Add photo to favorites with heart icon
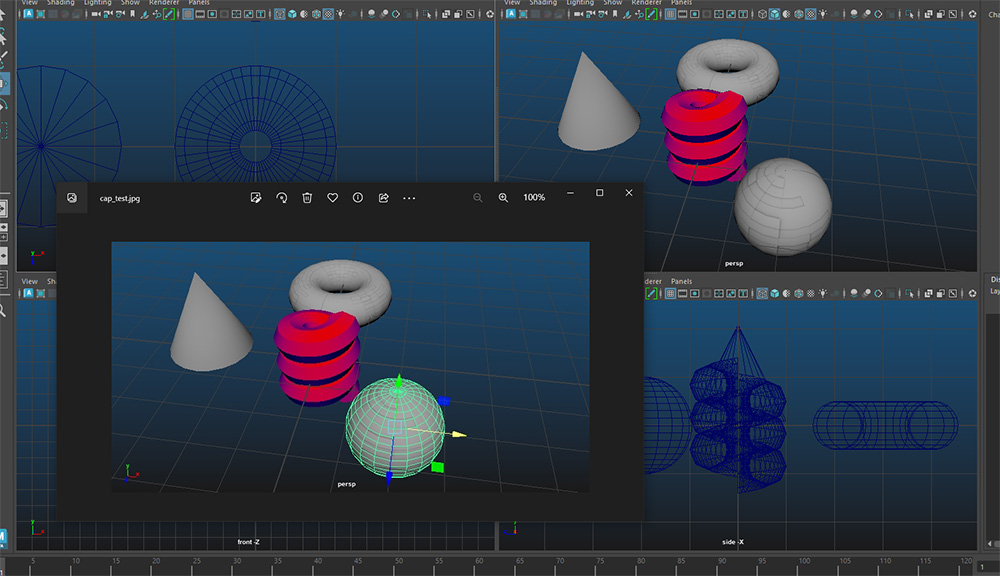The image size is (1000, 576). click(333, 198)
